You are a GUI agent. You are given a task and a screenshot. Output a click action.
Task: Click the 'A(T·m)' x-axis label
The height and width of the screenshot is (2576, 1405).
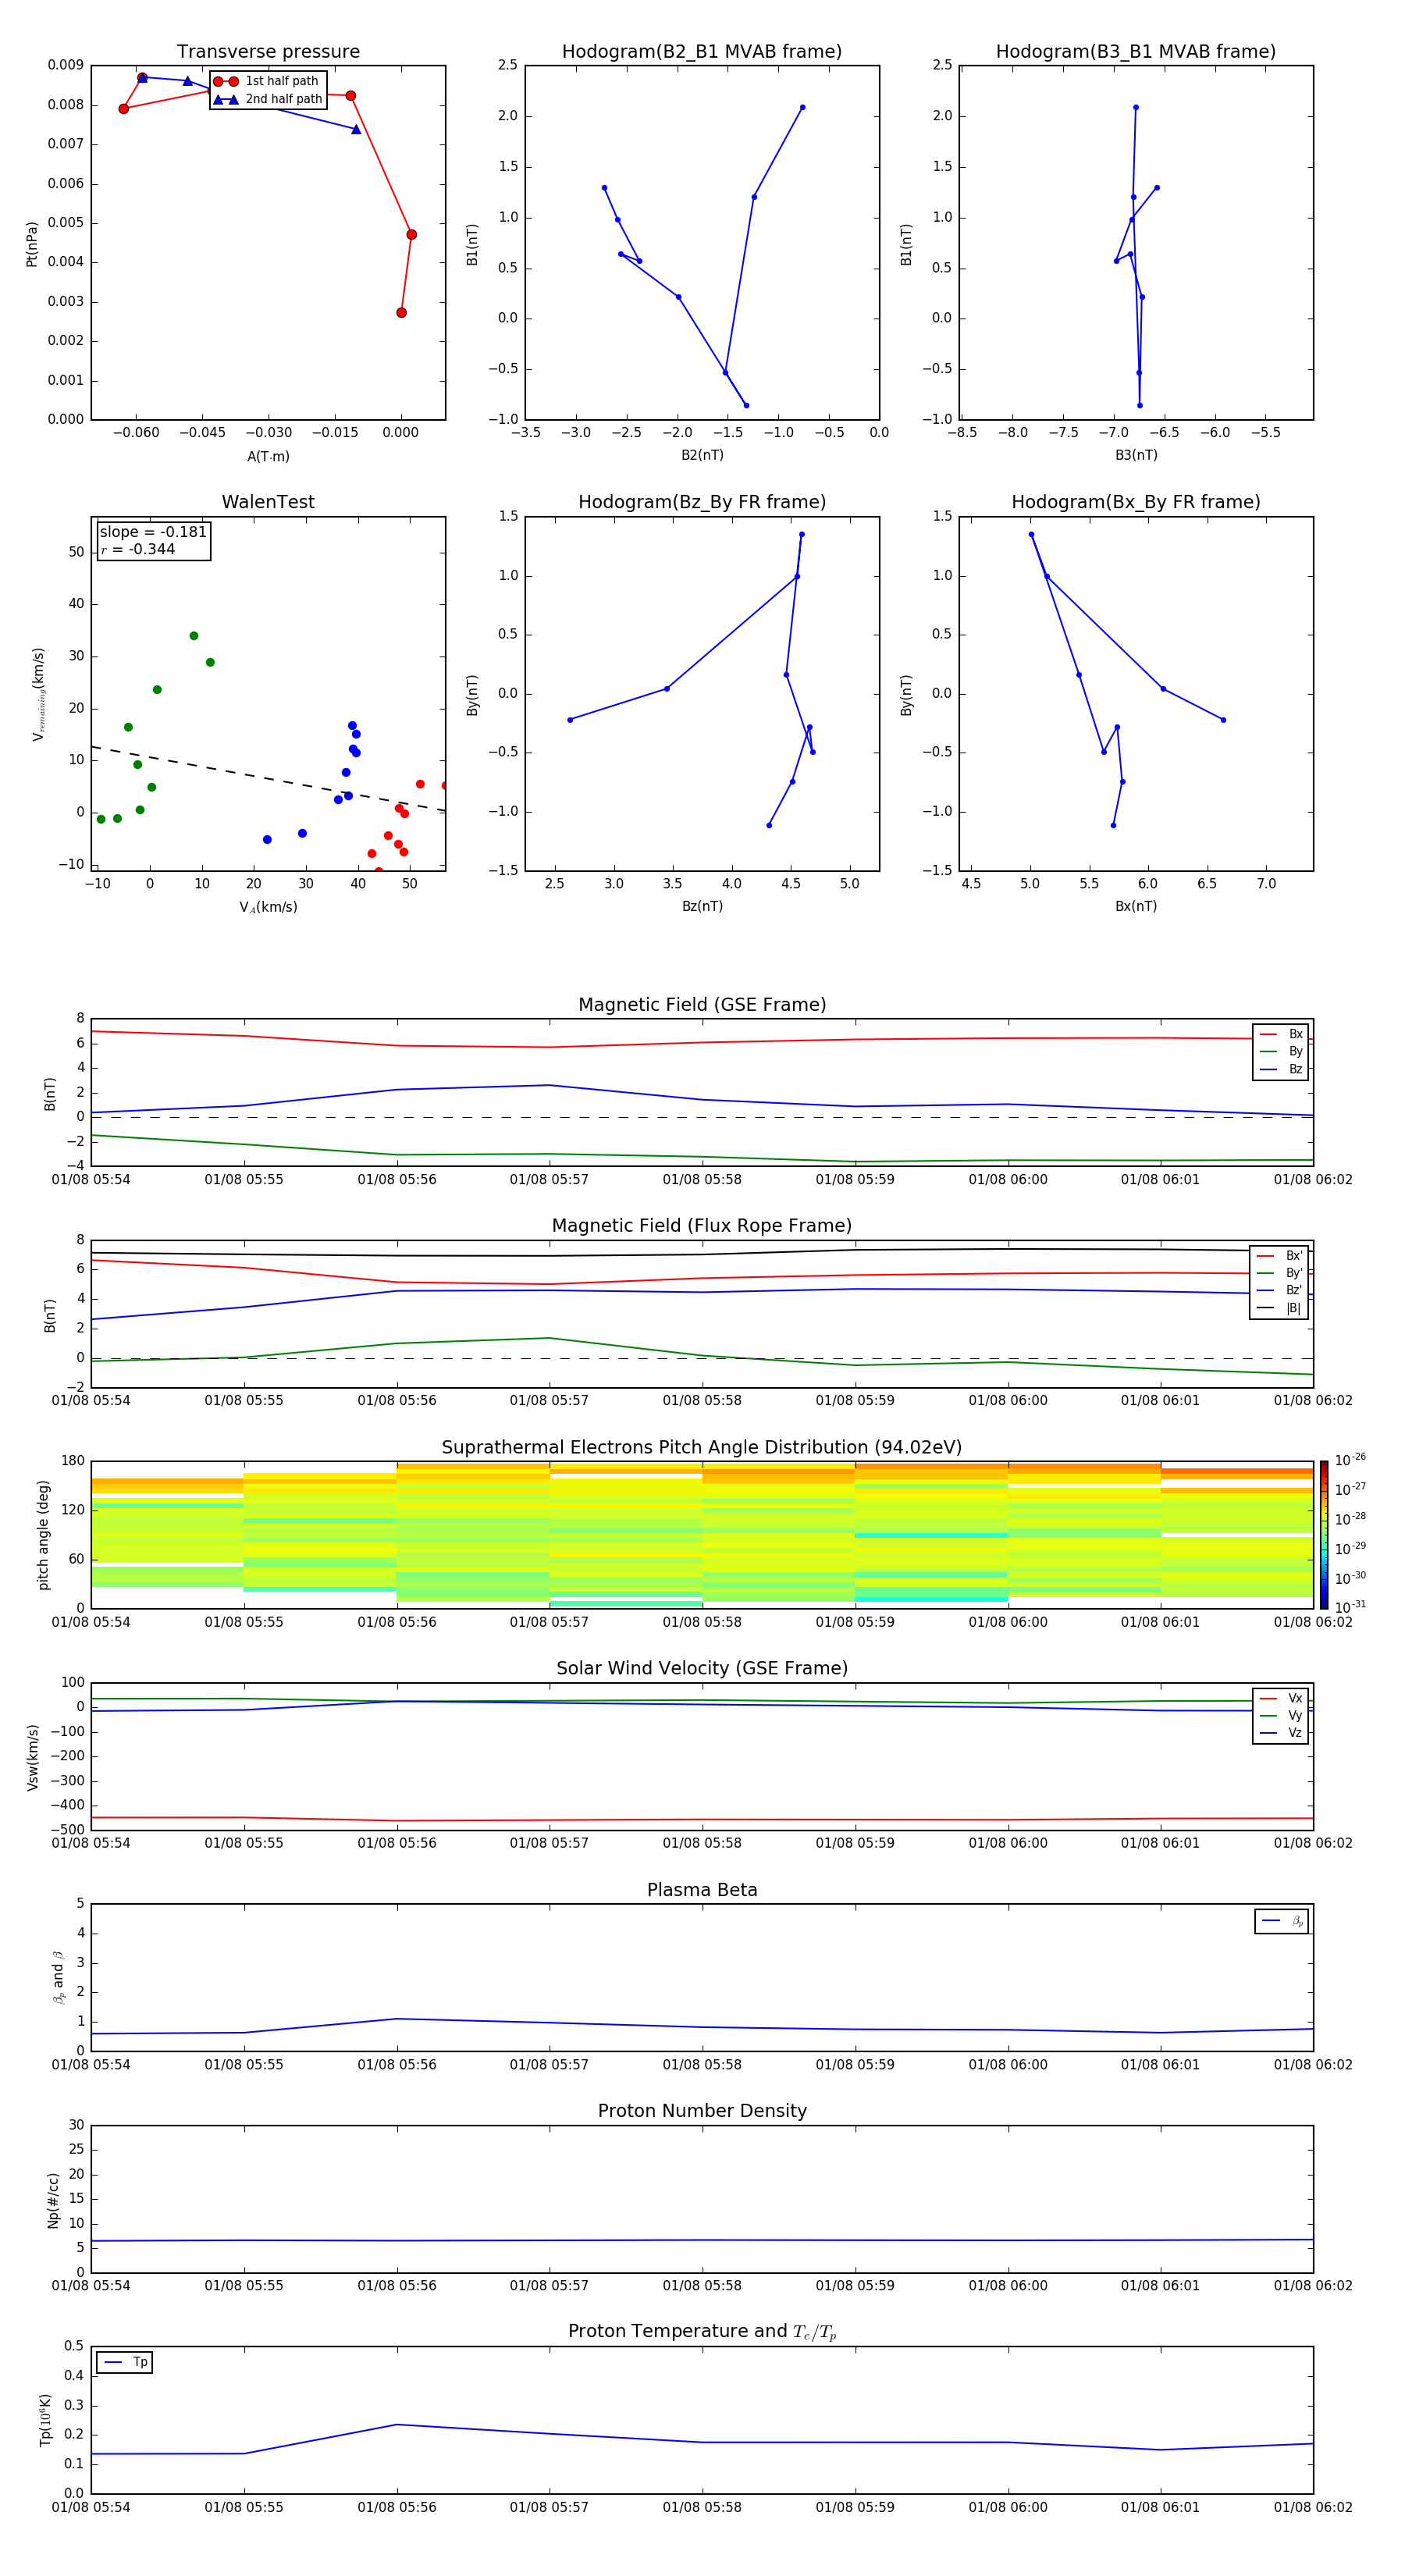tap(268, 456)
